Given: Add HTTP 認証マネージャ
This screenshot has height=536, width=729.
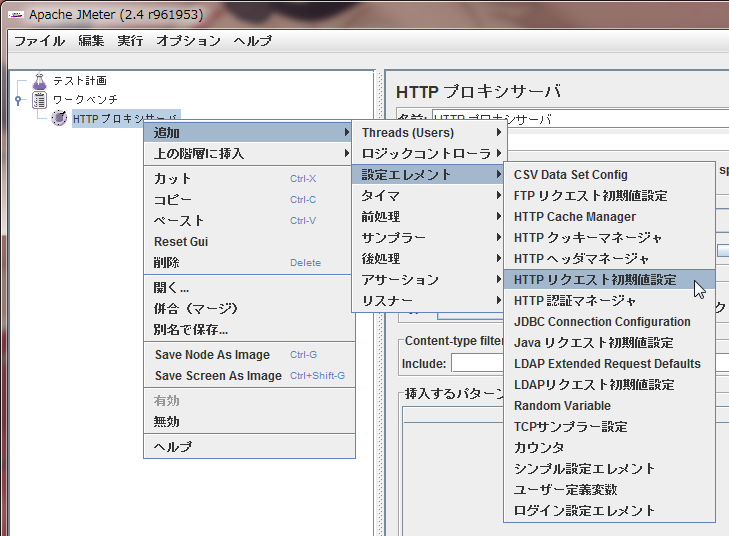Looking at the screenshot, I should click(x=609, y=301).
